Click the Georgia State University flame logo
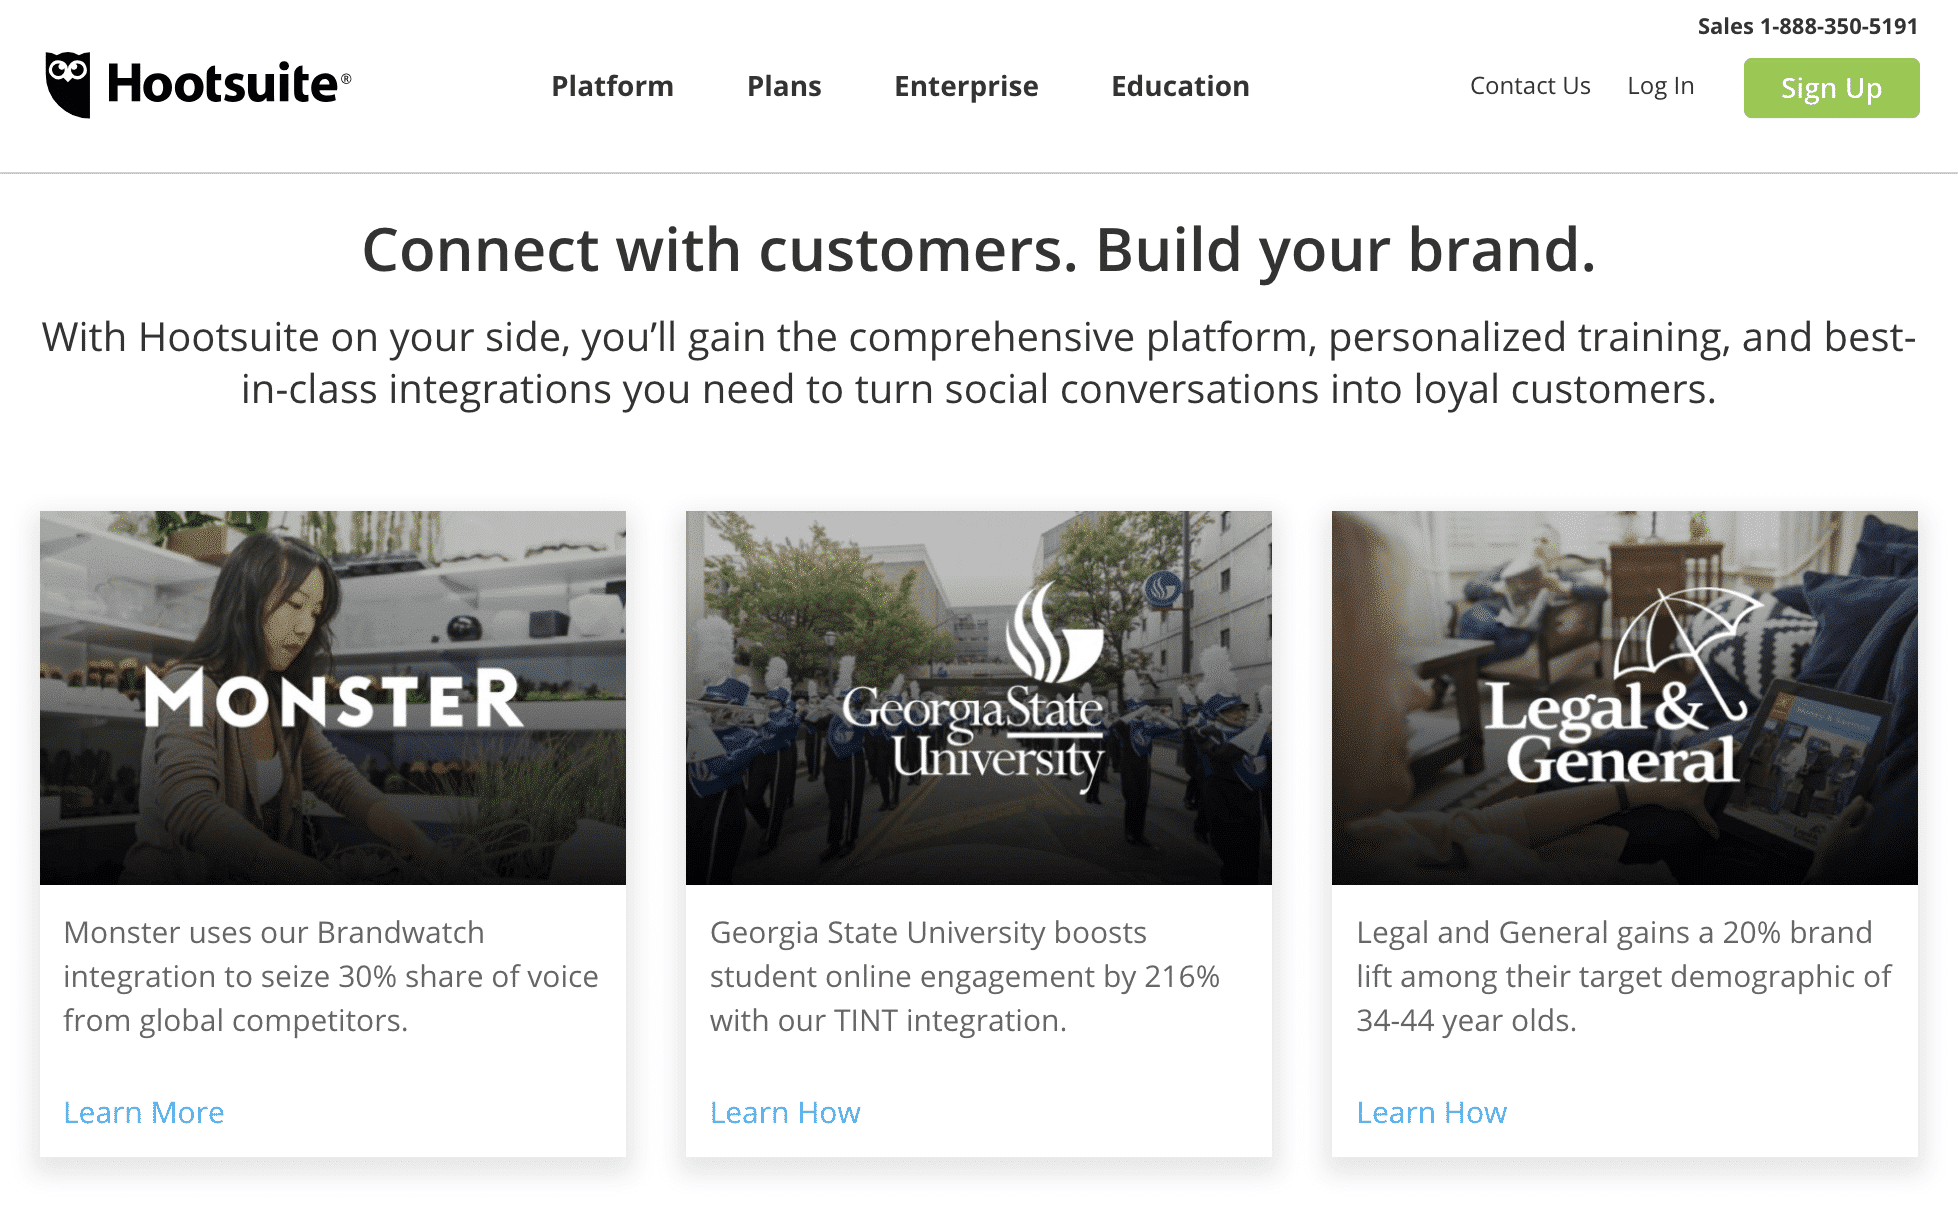Image resolution: width=1958 pixels, height=1208 pixels. 1054,631
